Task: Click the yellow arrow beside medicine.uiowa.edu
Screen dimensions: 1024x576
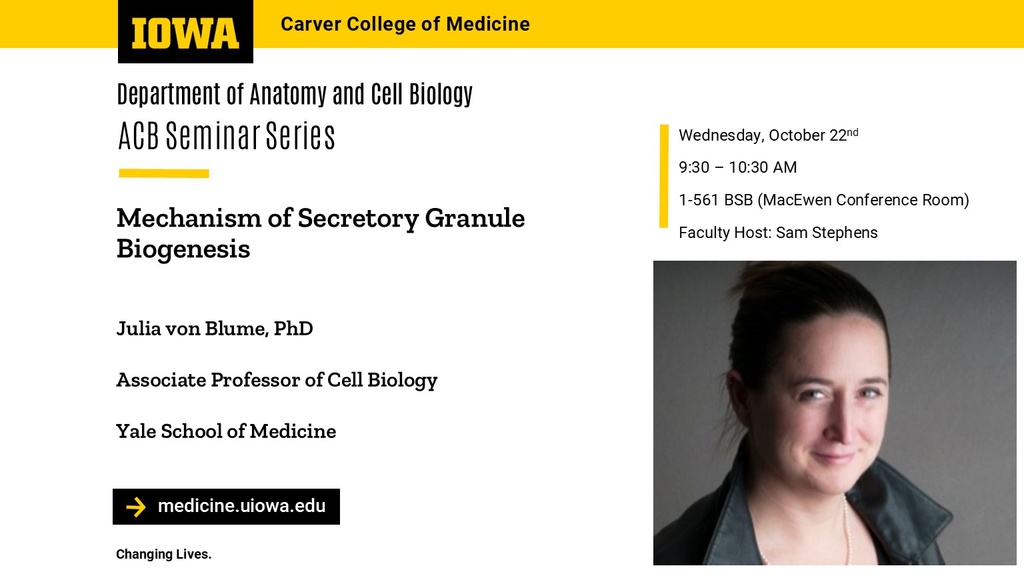Action: tap(136, 507)
